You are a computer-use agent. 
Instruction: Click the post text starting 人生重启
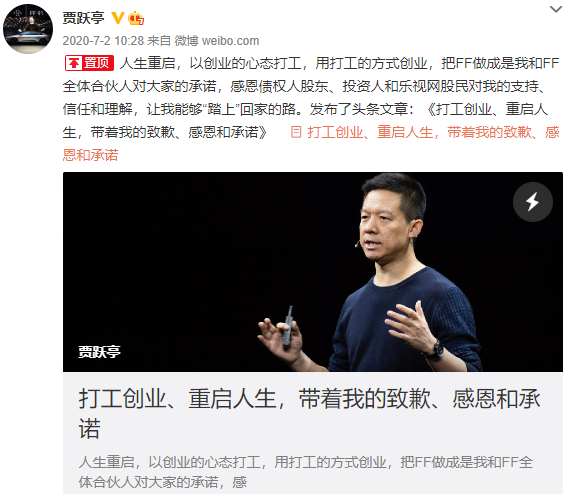coord(312,98)
